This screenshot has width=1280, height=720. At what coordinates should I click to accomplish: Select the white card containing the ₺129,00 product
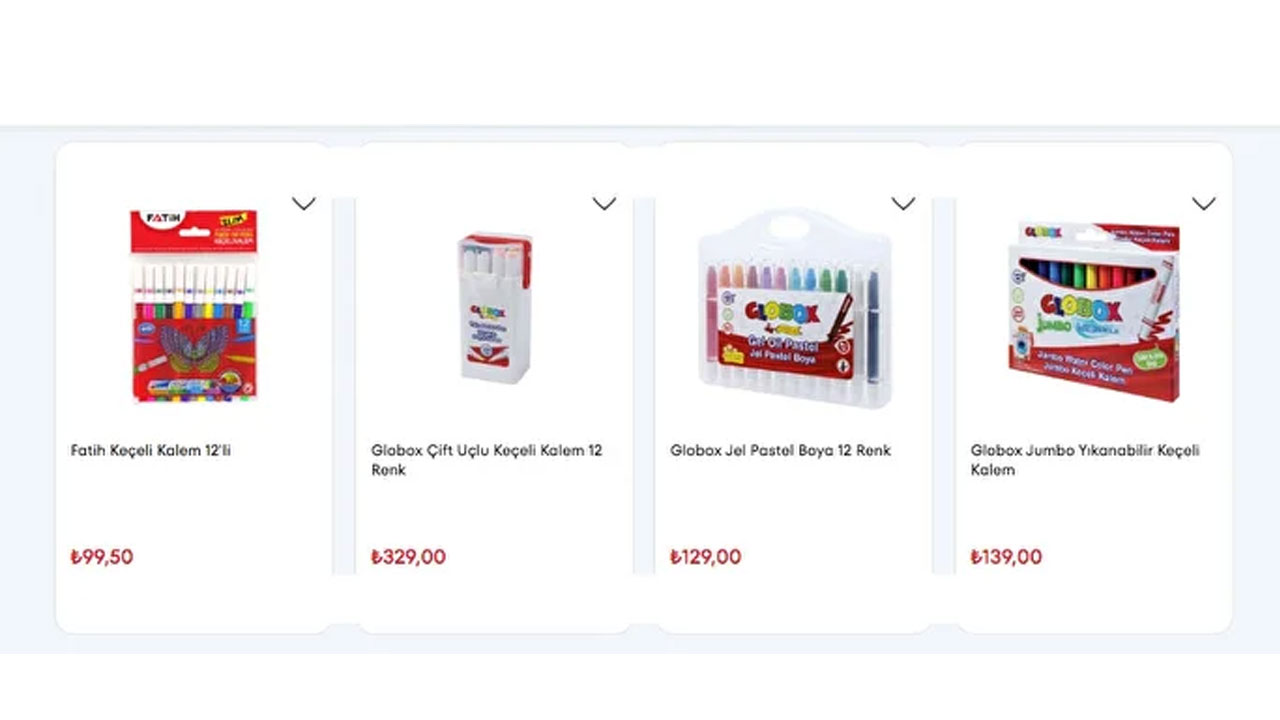794,600
